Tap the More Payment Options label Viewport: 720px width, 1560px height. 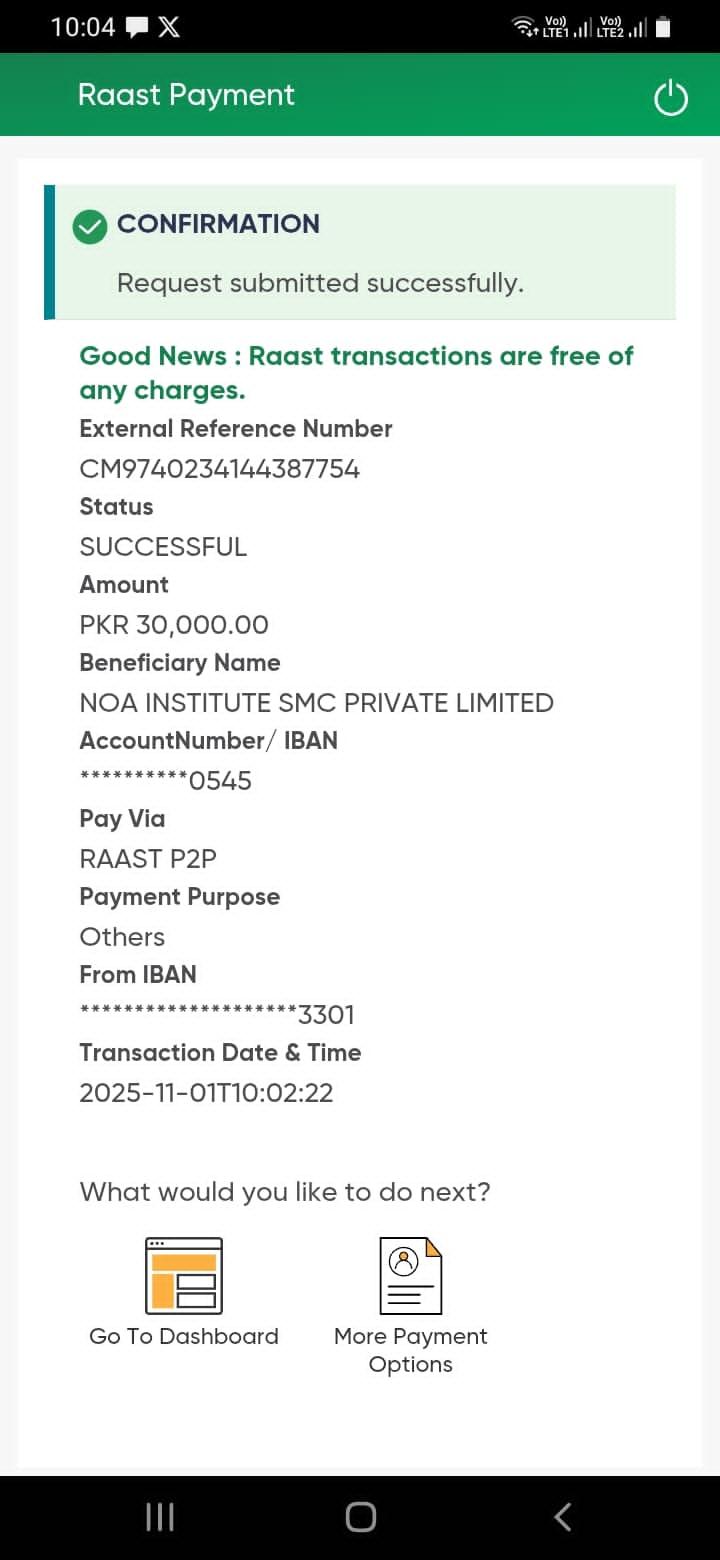[410, 1350]
